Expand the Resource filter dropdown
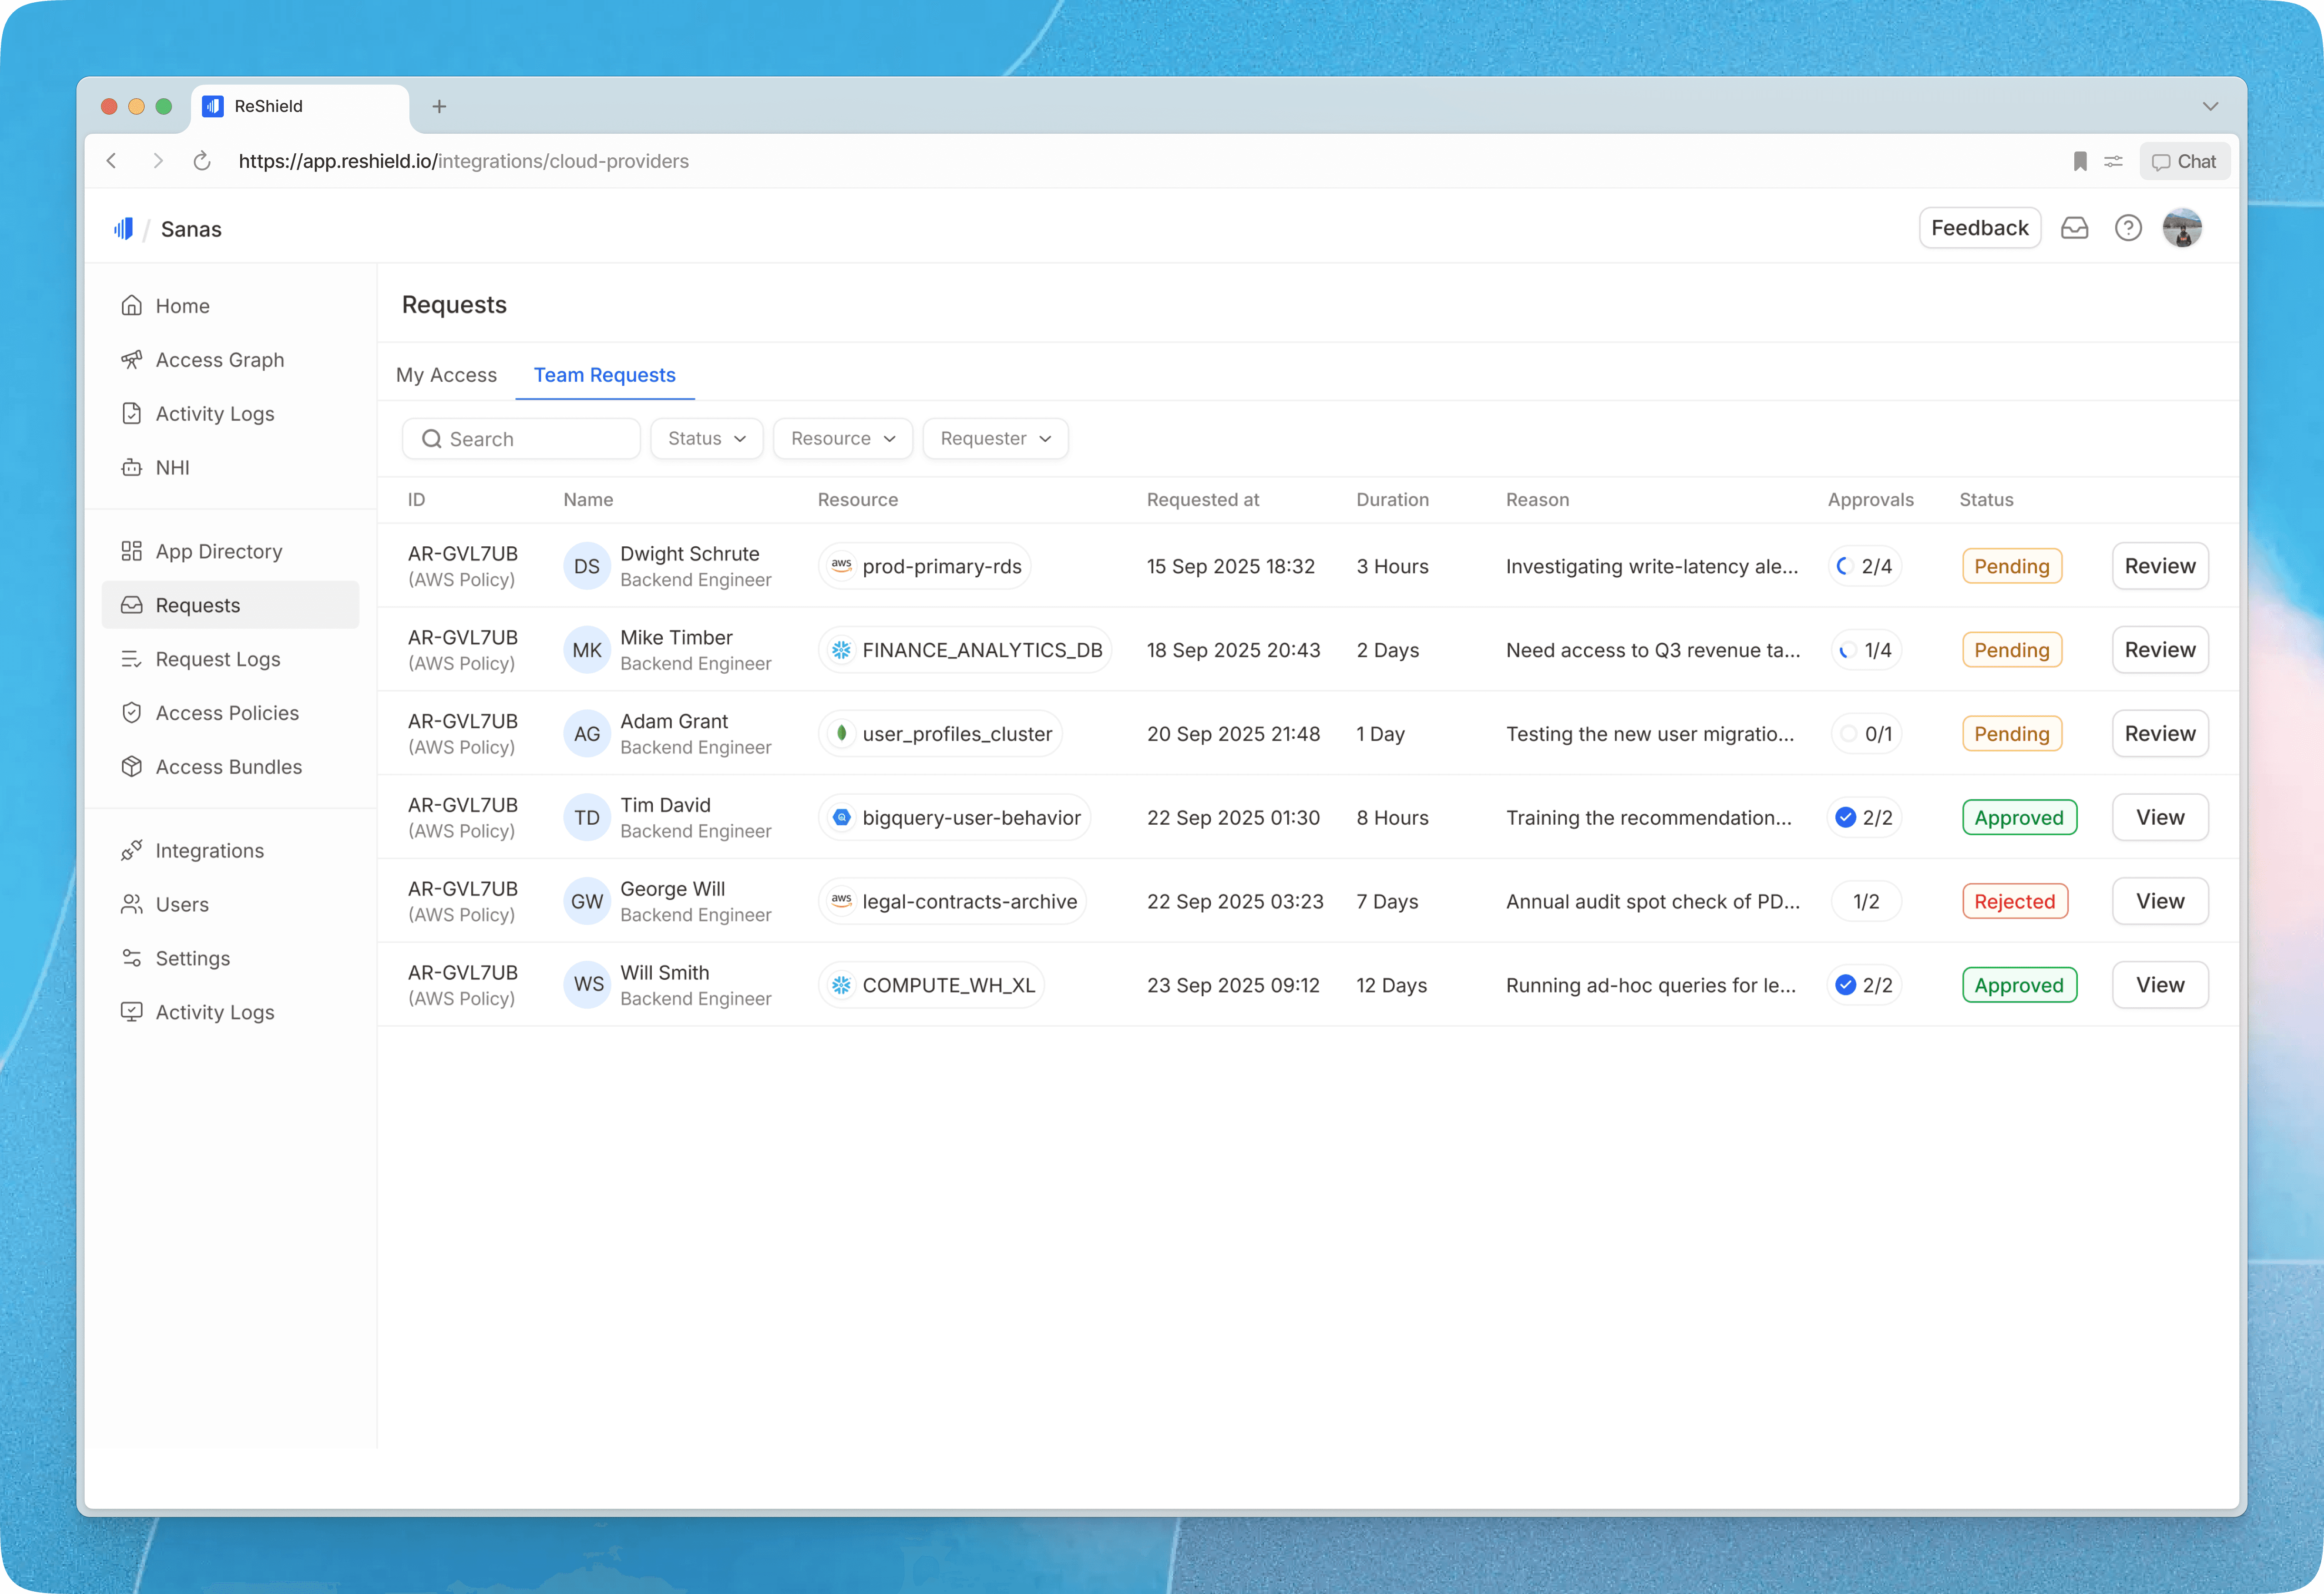2324x1594 pixels. pyautogui.click(x=842, y=438)
